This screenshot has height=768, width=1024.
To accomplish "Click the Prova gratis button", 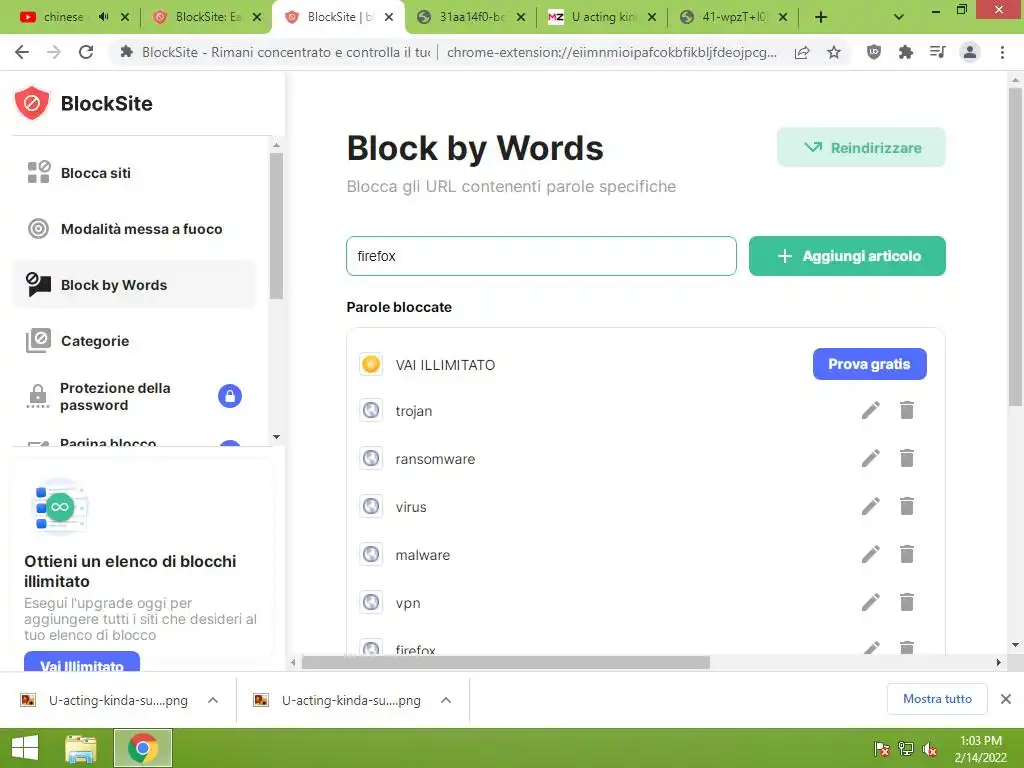I will (869, 364).
